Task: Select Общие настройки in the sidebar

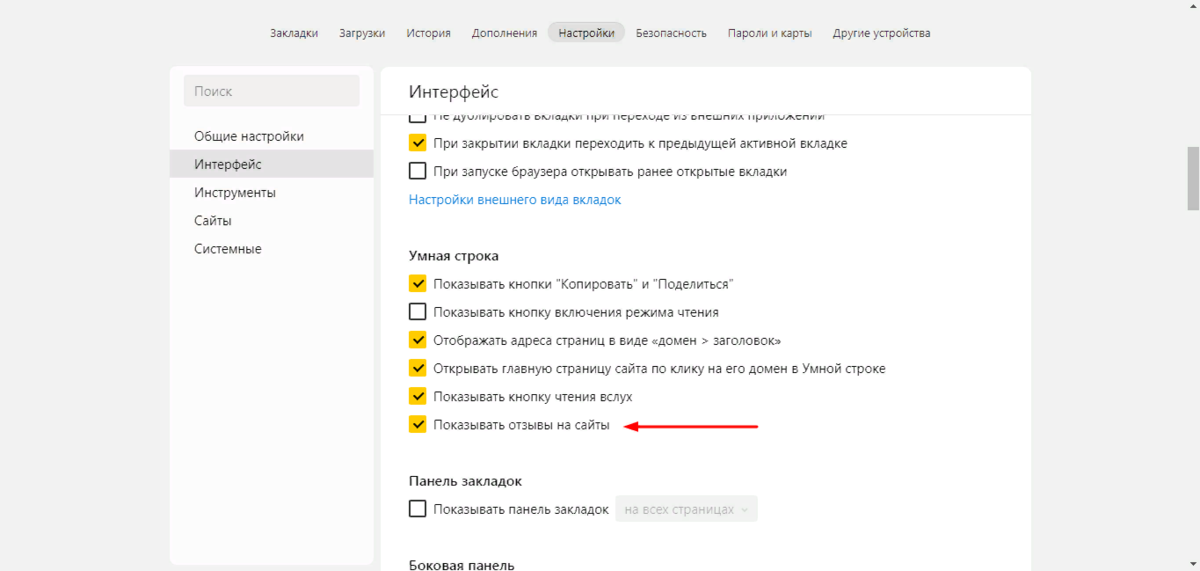Action: click(249, 136)
